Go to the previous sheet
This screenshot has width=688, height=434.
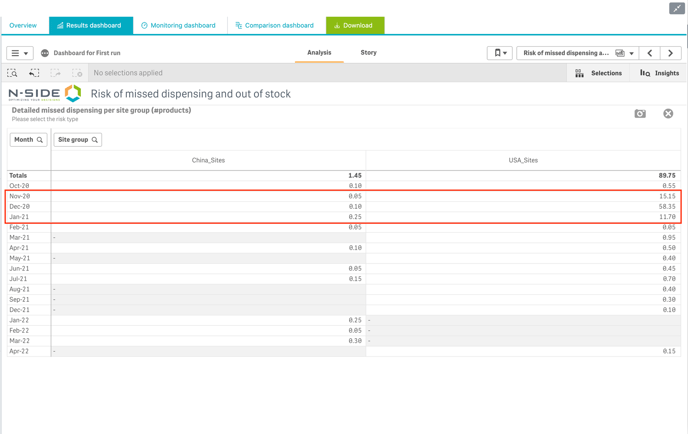point(650,53)
